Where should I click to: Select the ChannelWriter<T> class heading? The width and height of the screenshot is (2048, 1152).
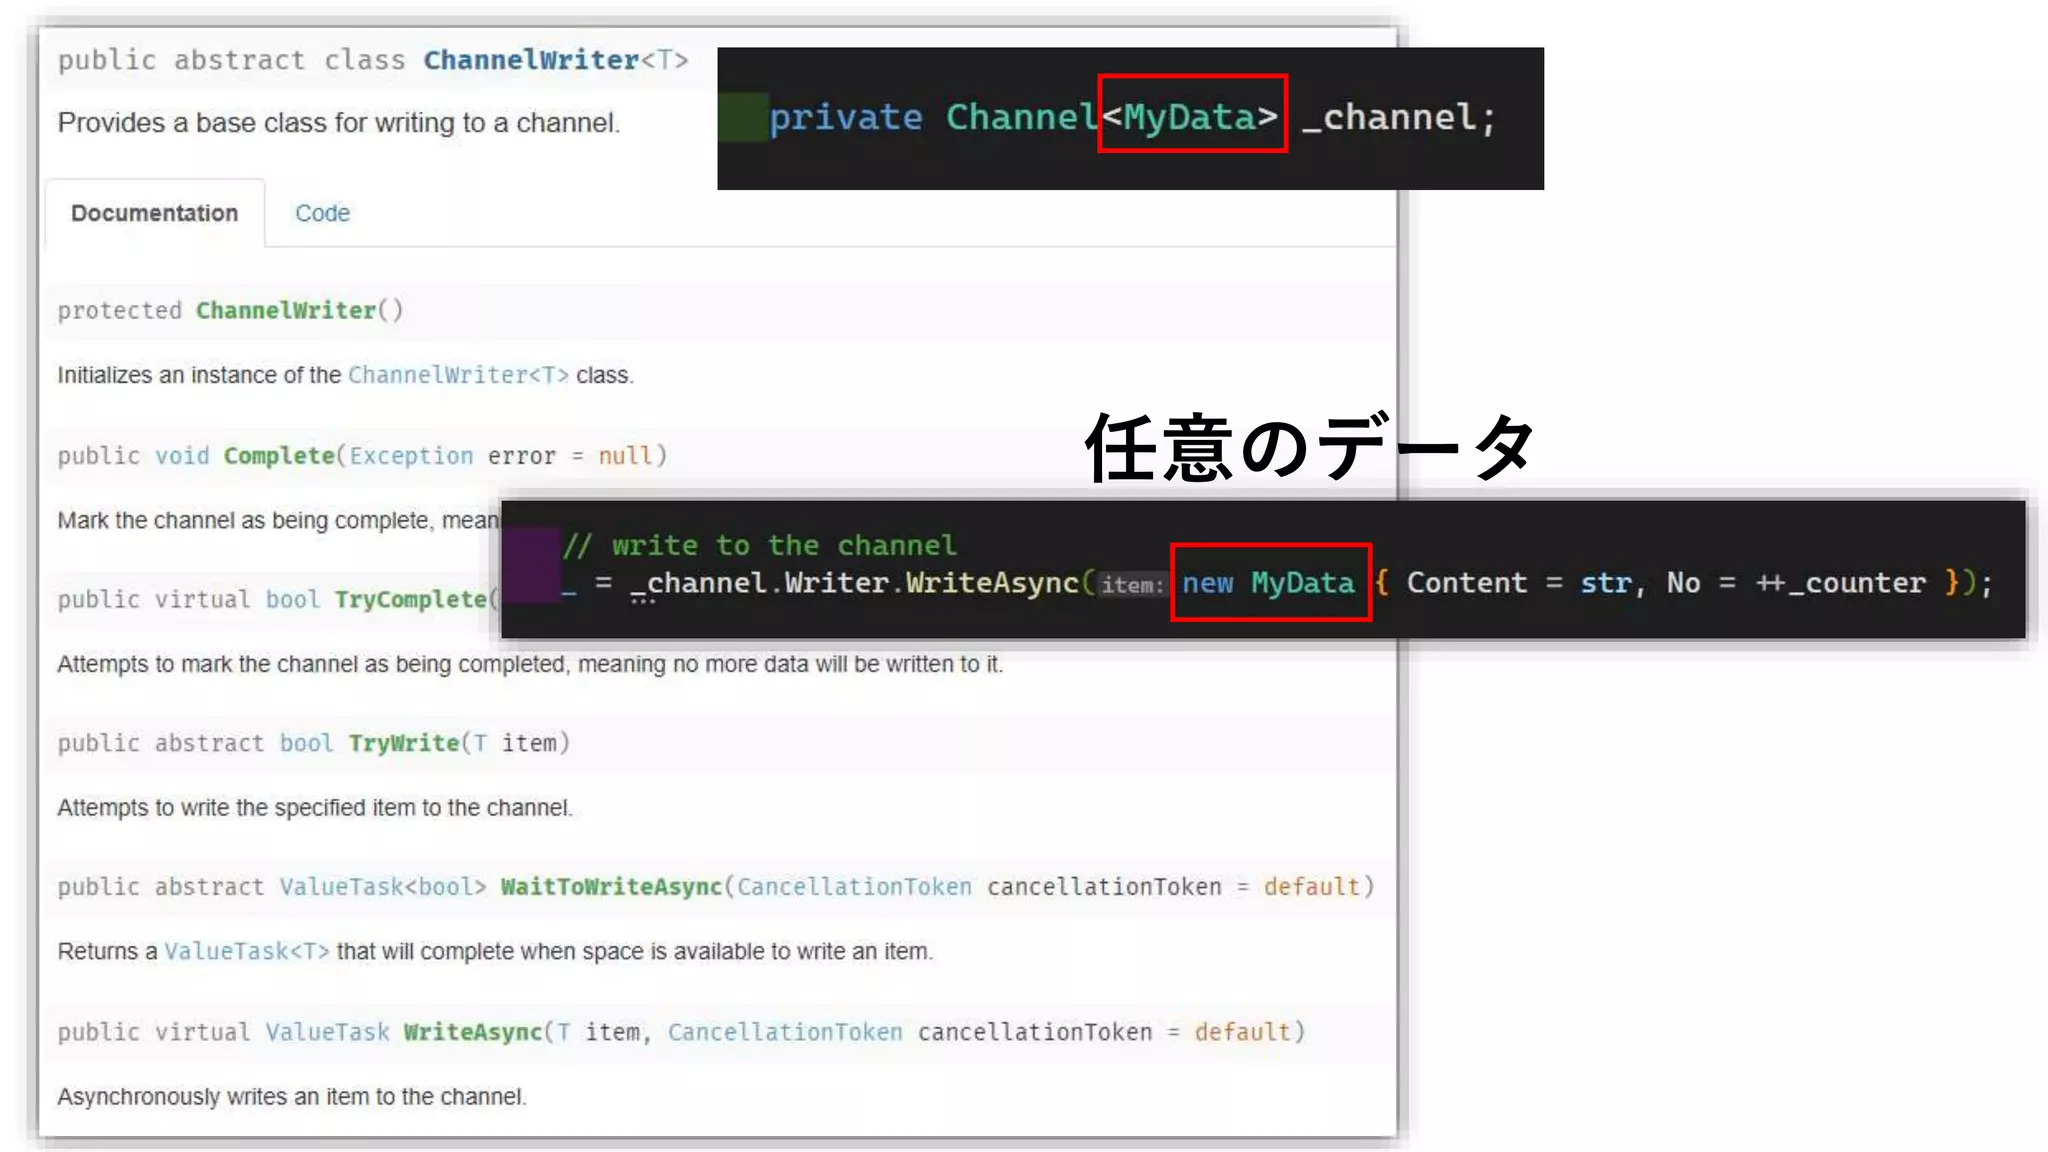coord(555,60)
